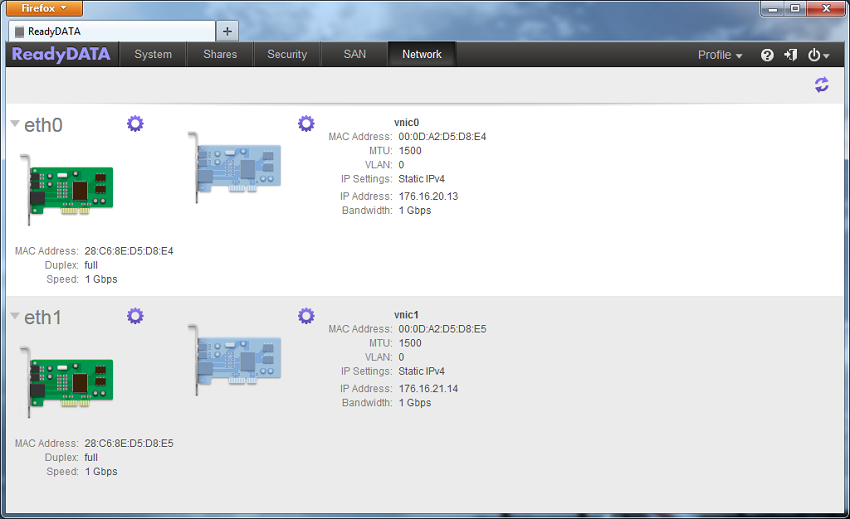The width and height of the screenshot is (850, 519).
Task: Click vnic1 MTU value 1500
Action: click(x=410, y=343)
